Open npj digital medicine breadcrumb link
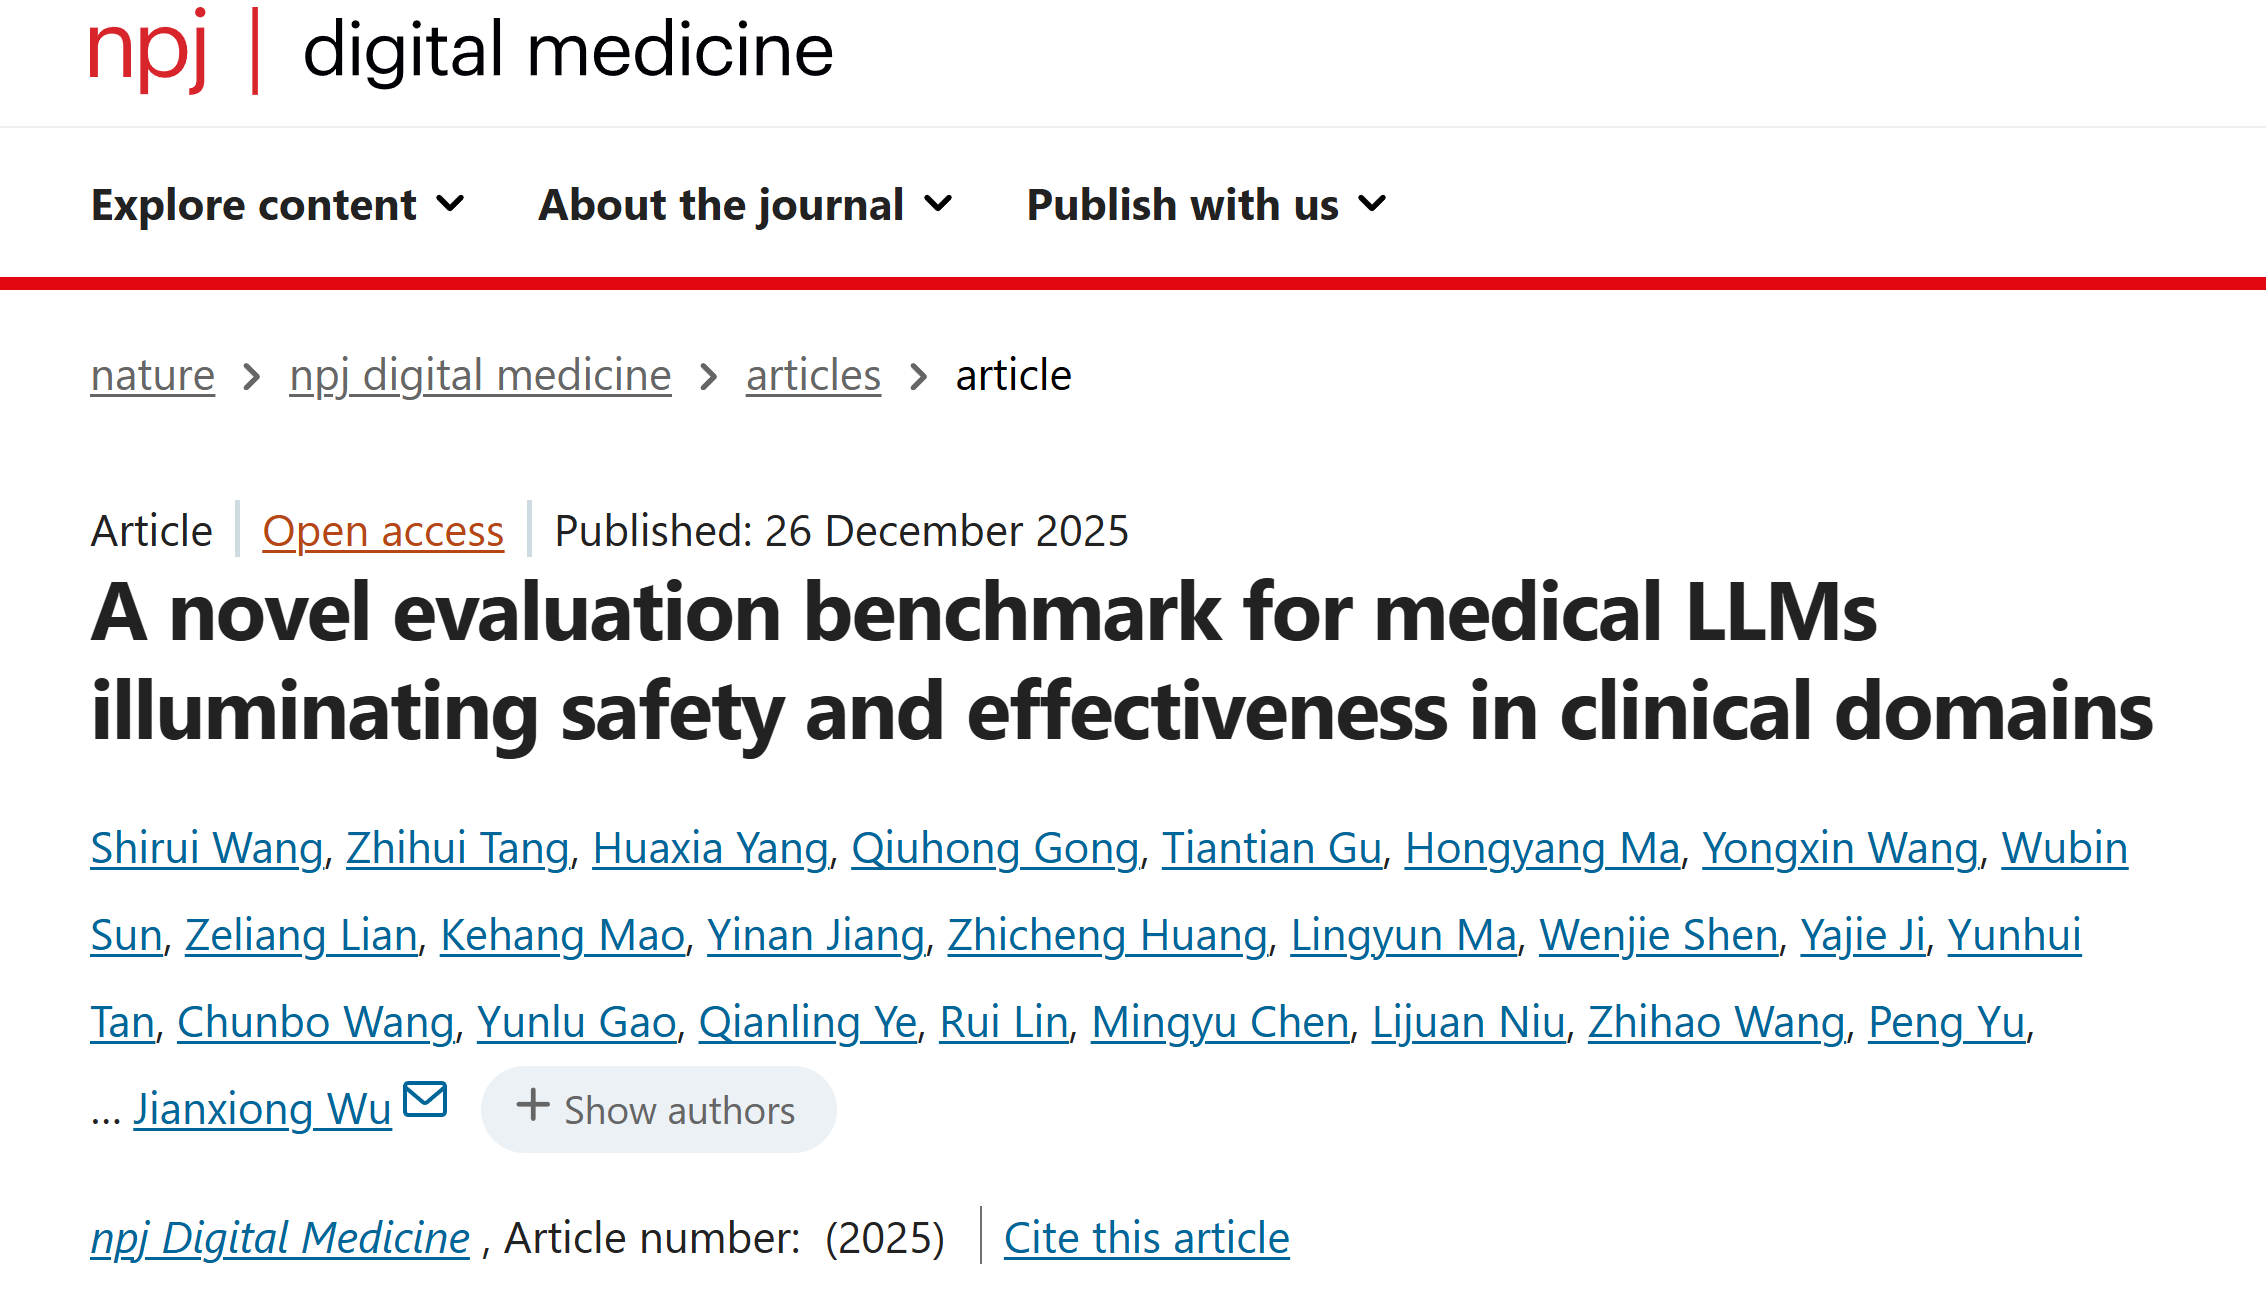The width and height of the screenshot is (2266, 1307). pos(480,376)
